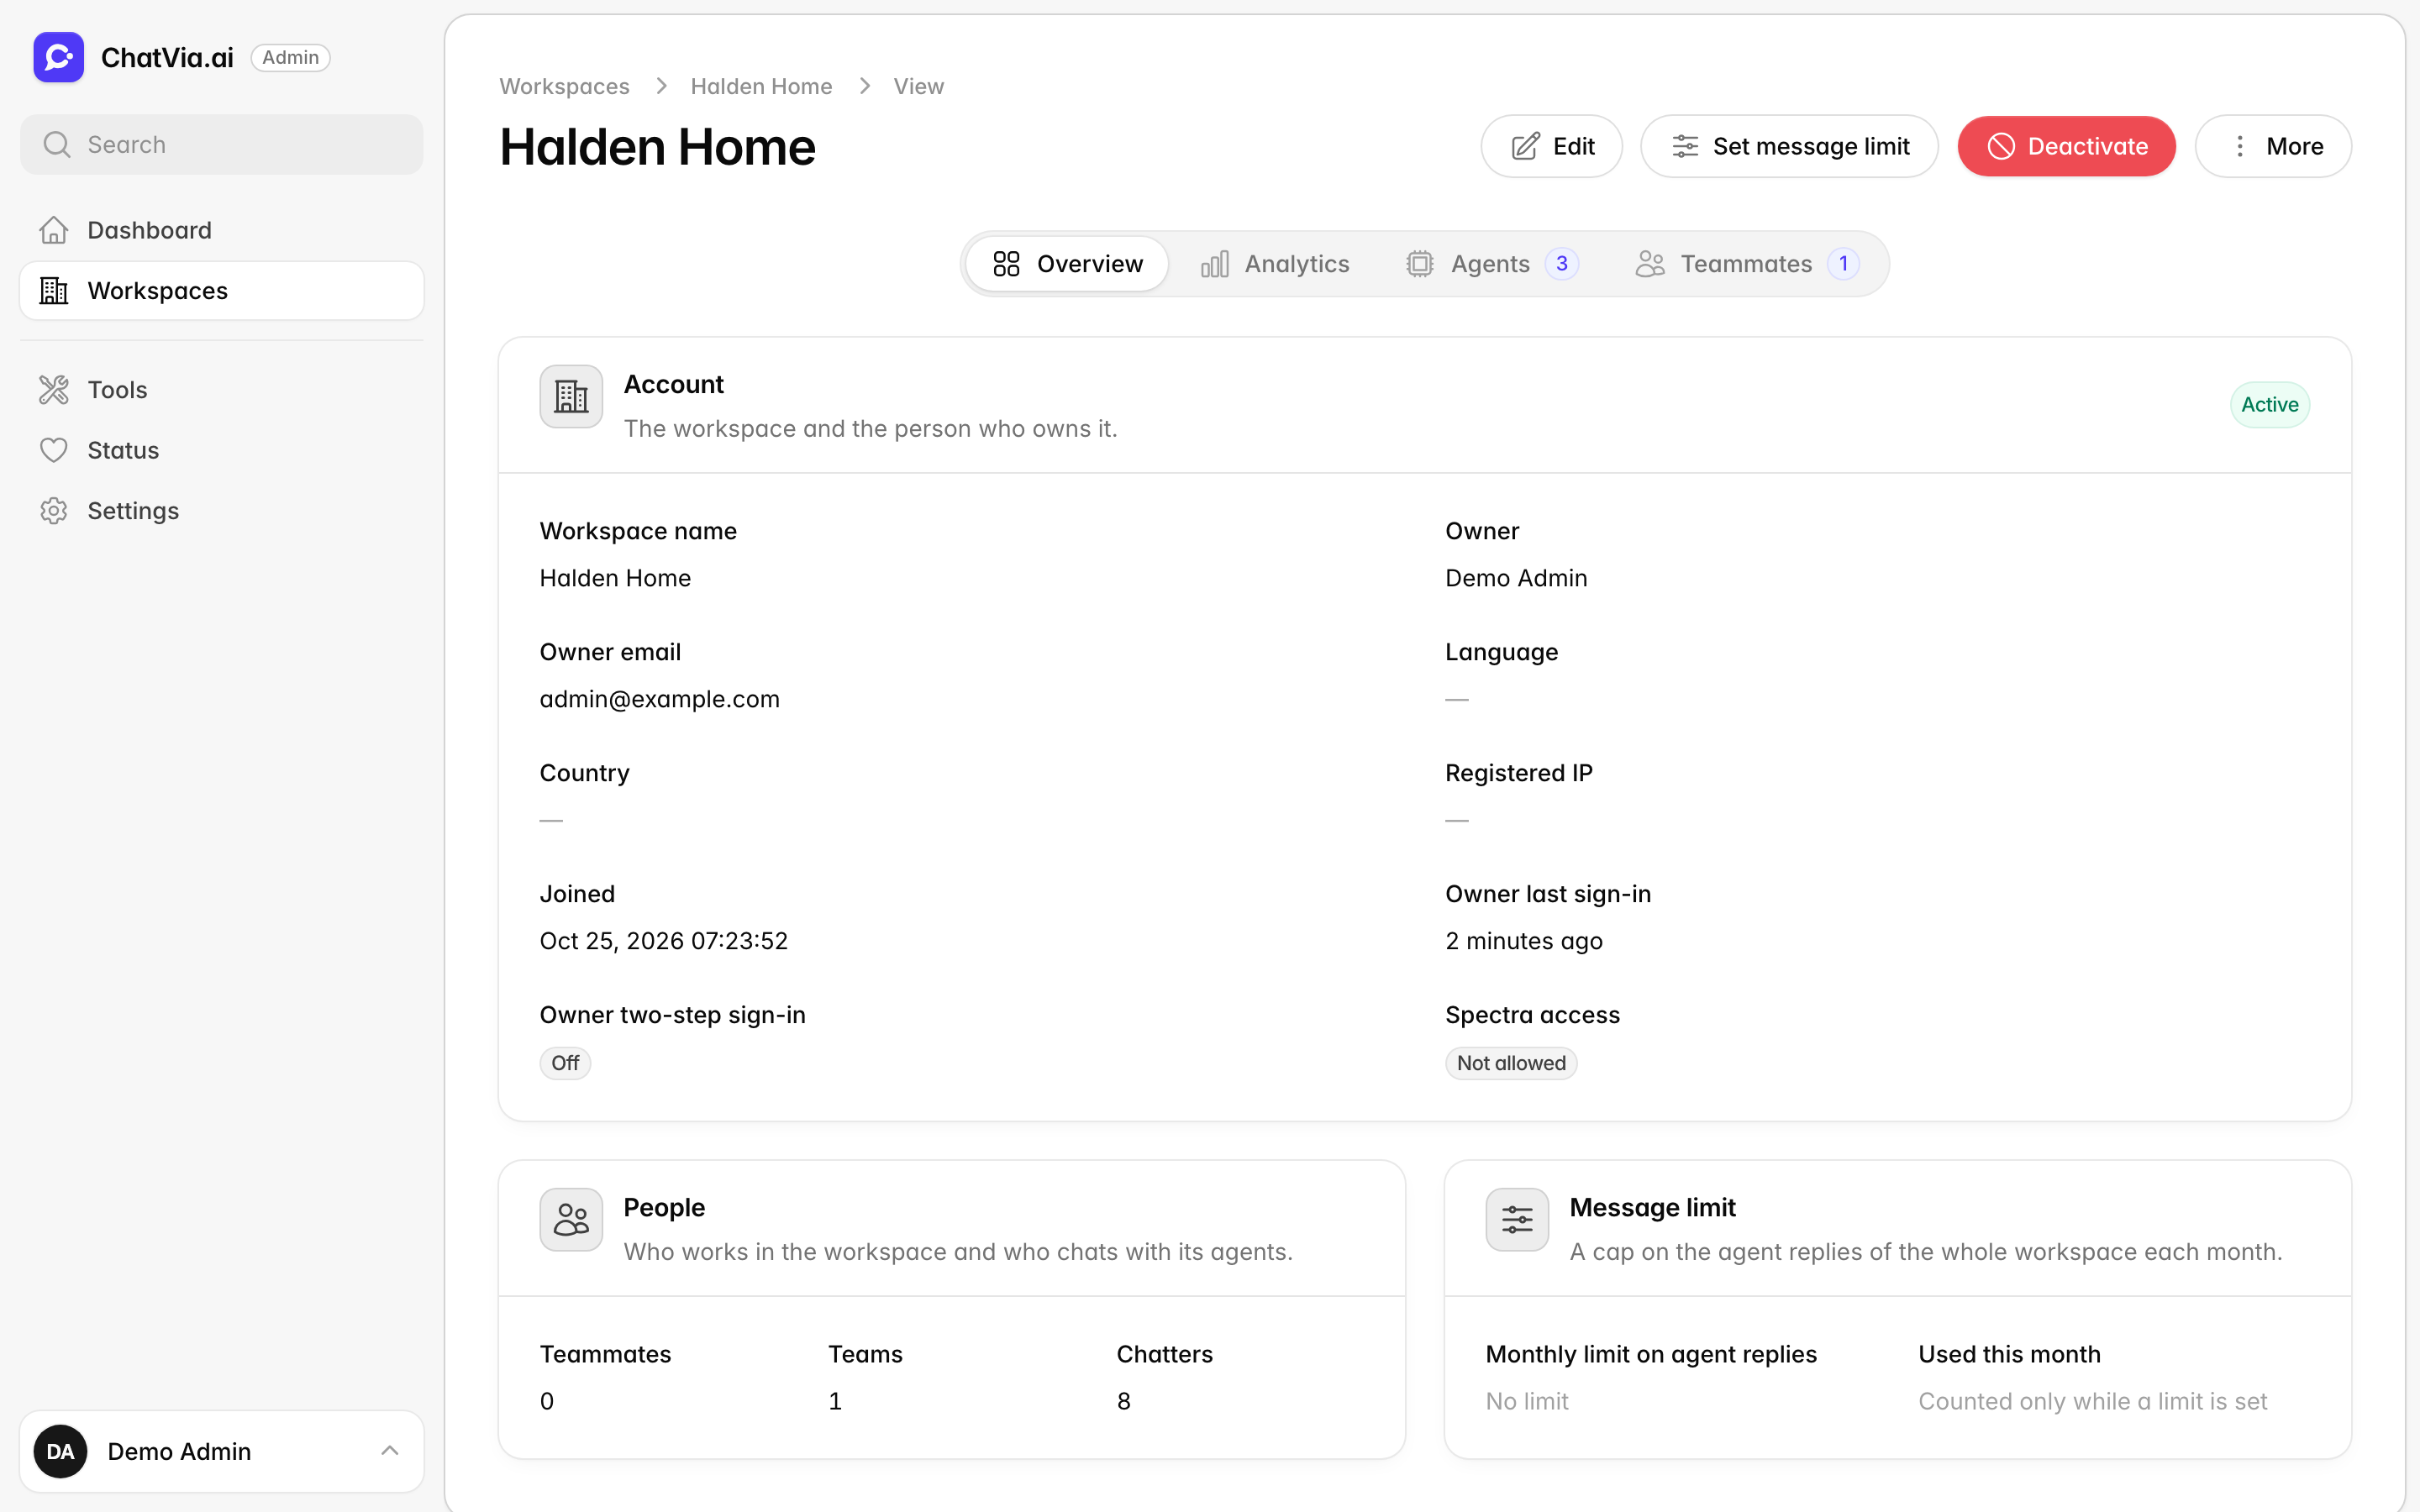Open Settings in the sidebar
Screen dimensions: 2420x1512
(222, 511)
